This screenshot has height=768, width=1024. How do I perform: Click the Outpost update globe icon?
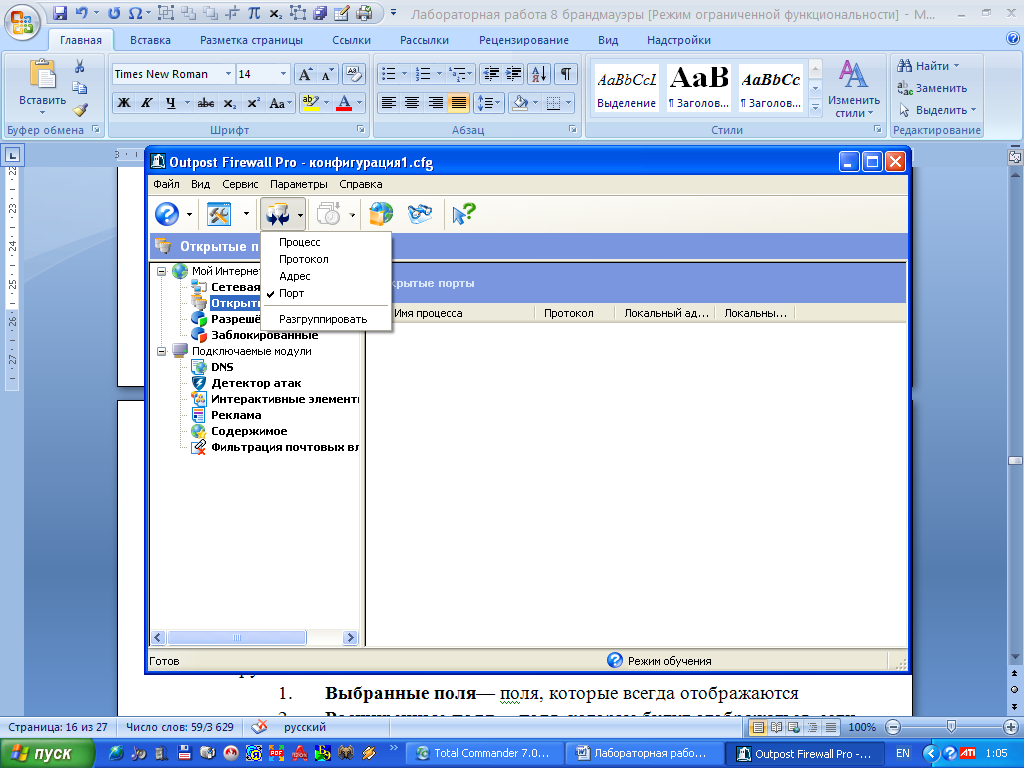[x=381, y=214]
